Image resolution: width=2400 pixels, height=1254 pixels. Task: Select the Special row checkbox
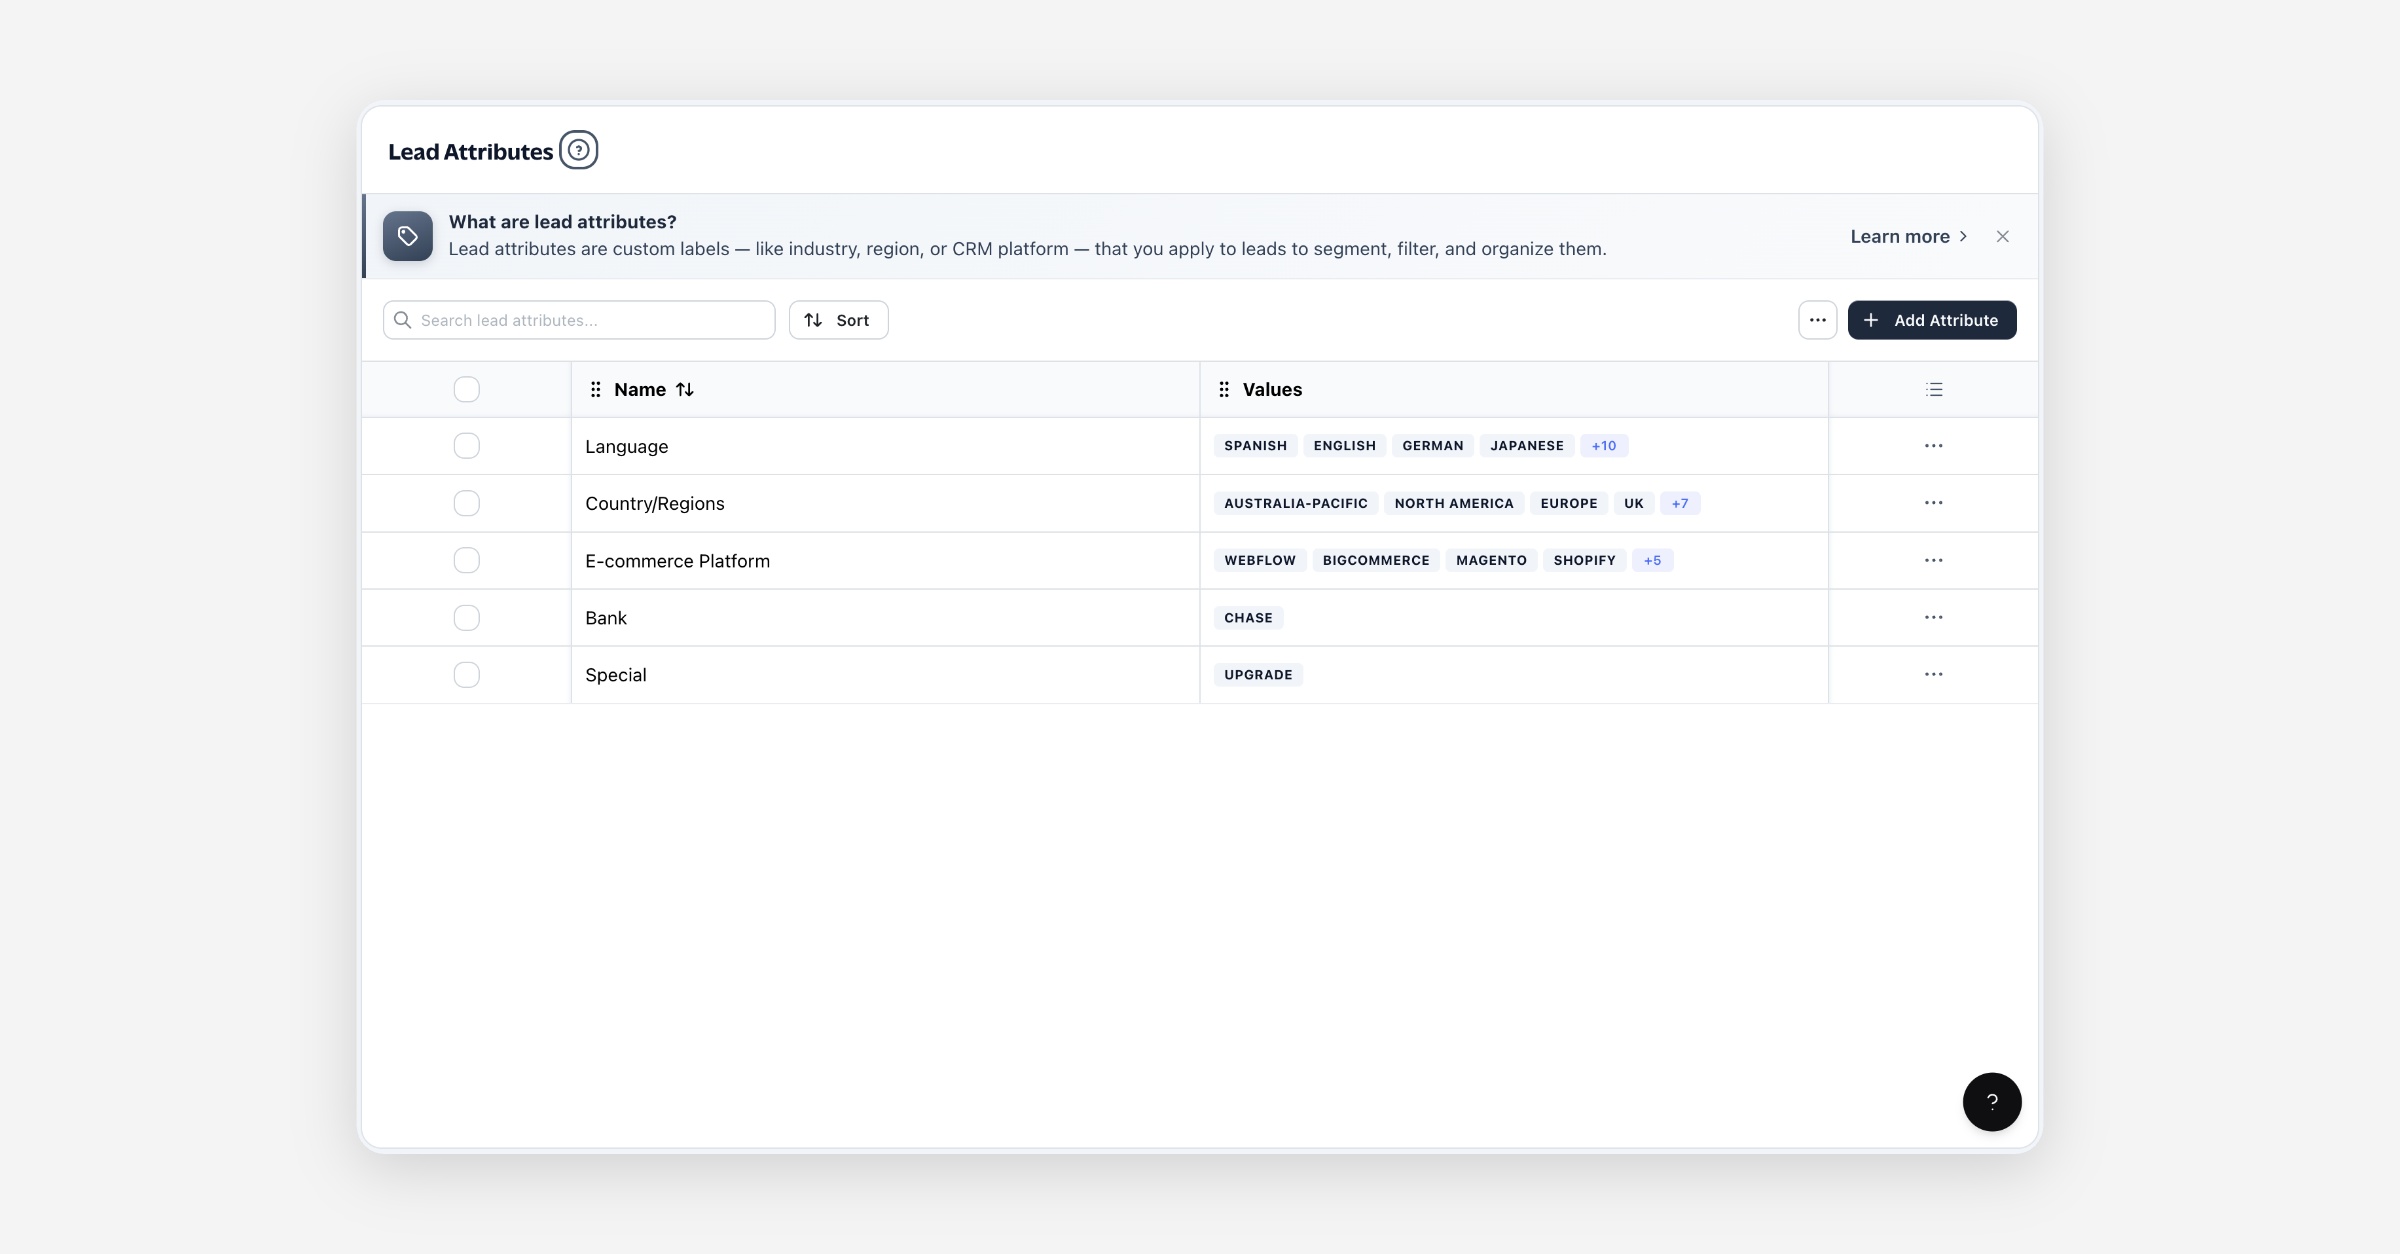pyautogui.click(x=467, y=675)
